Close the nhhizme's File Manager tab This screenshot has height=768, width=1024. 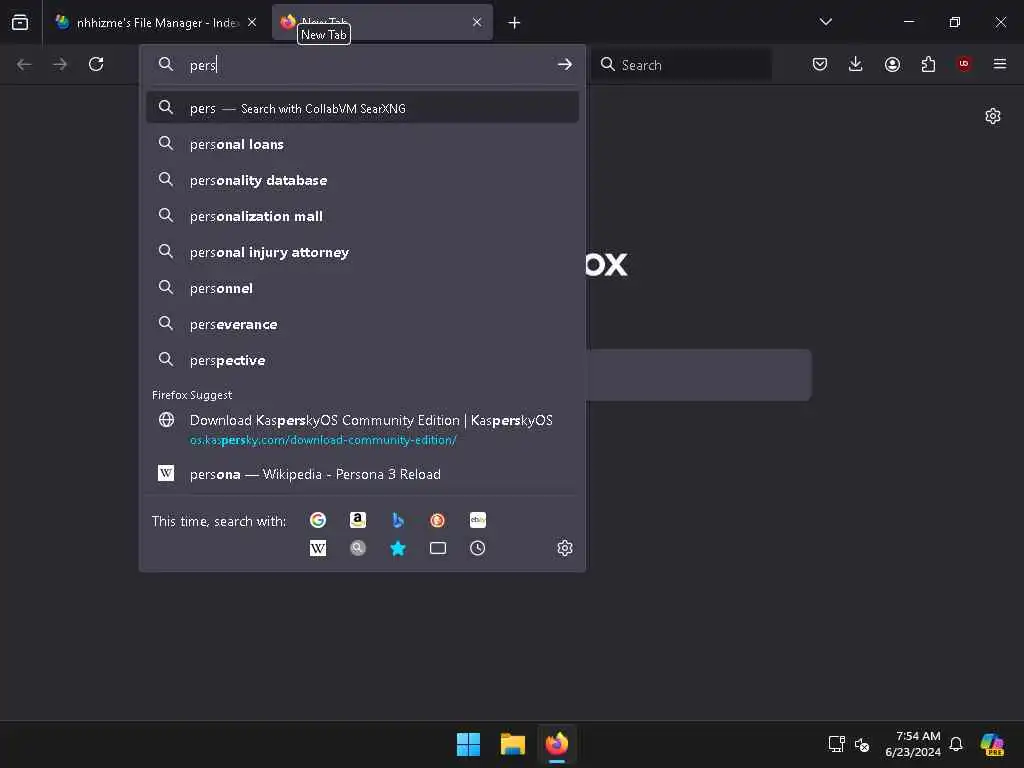coord(252,22)
